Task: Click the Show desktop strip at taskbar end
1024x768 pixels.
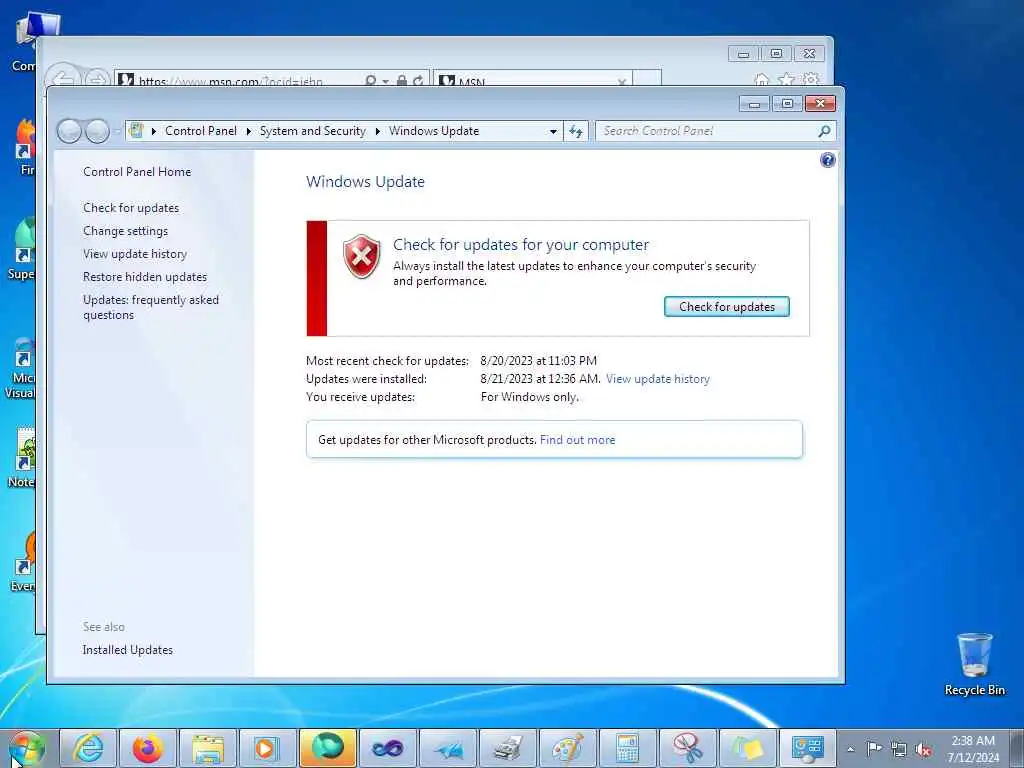Action: (x=1017, y=749)
